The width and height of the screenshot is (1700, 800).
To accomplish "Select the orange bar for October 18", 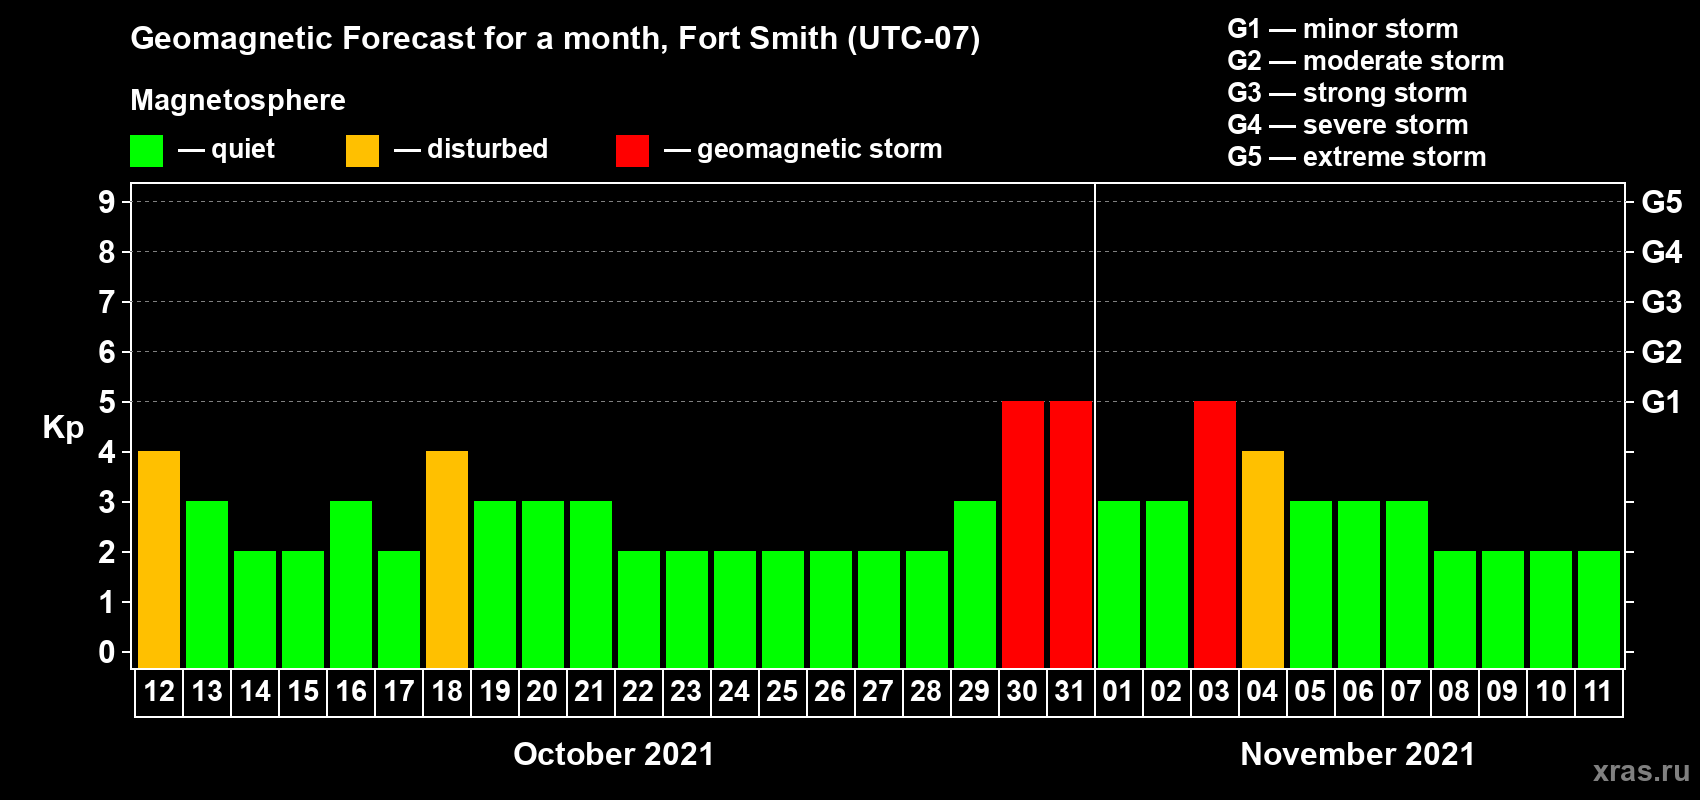I will point(447,559).
